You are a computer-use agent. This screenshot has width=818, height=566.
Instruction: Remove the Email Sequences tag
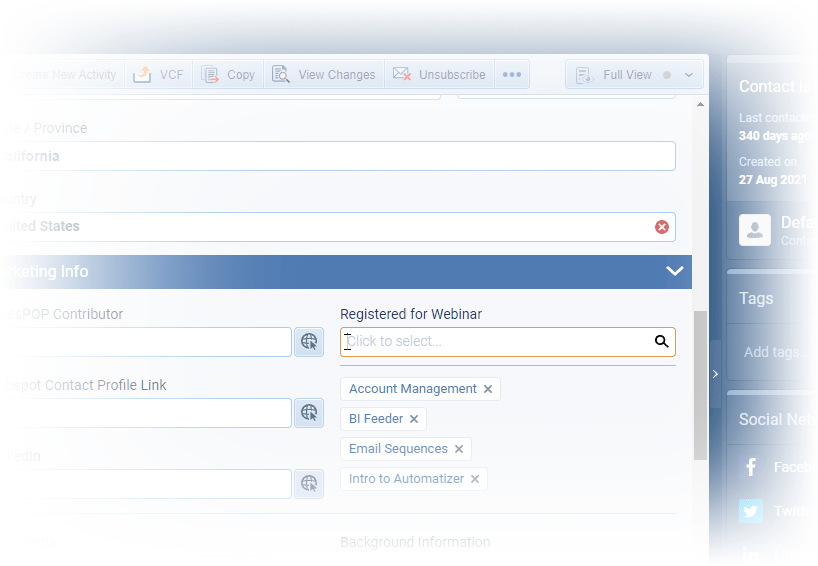[459, 449]
